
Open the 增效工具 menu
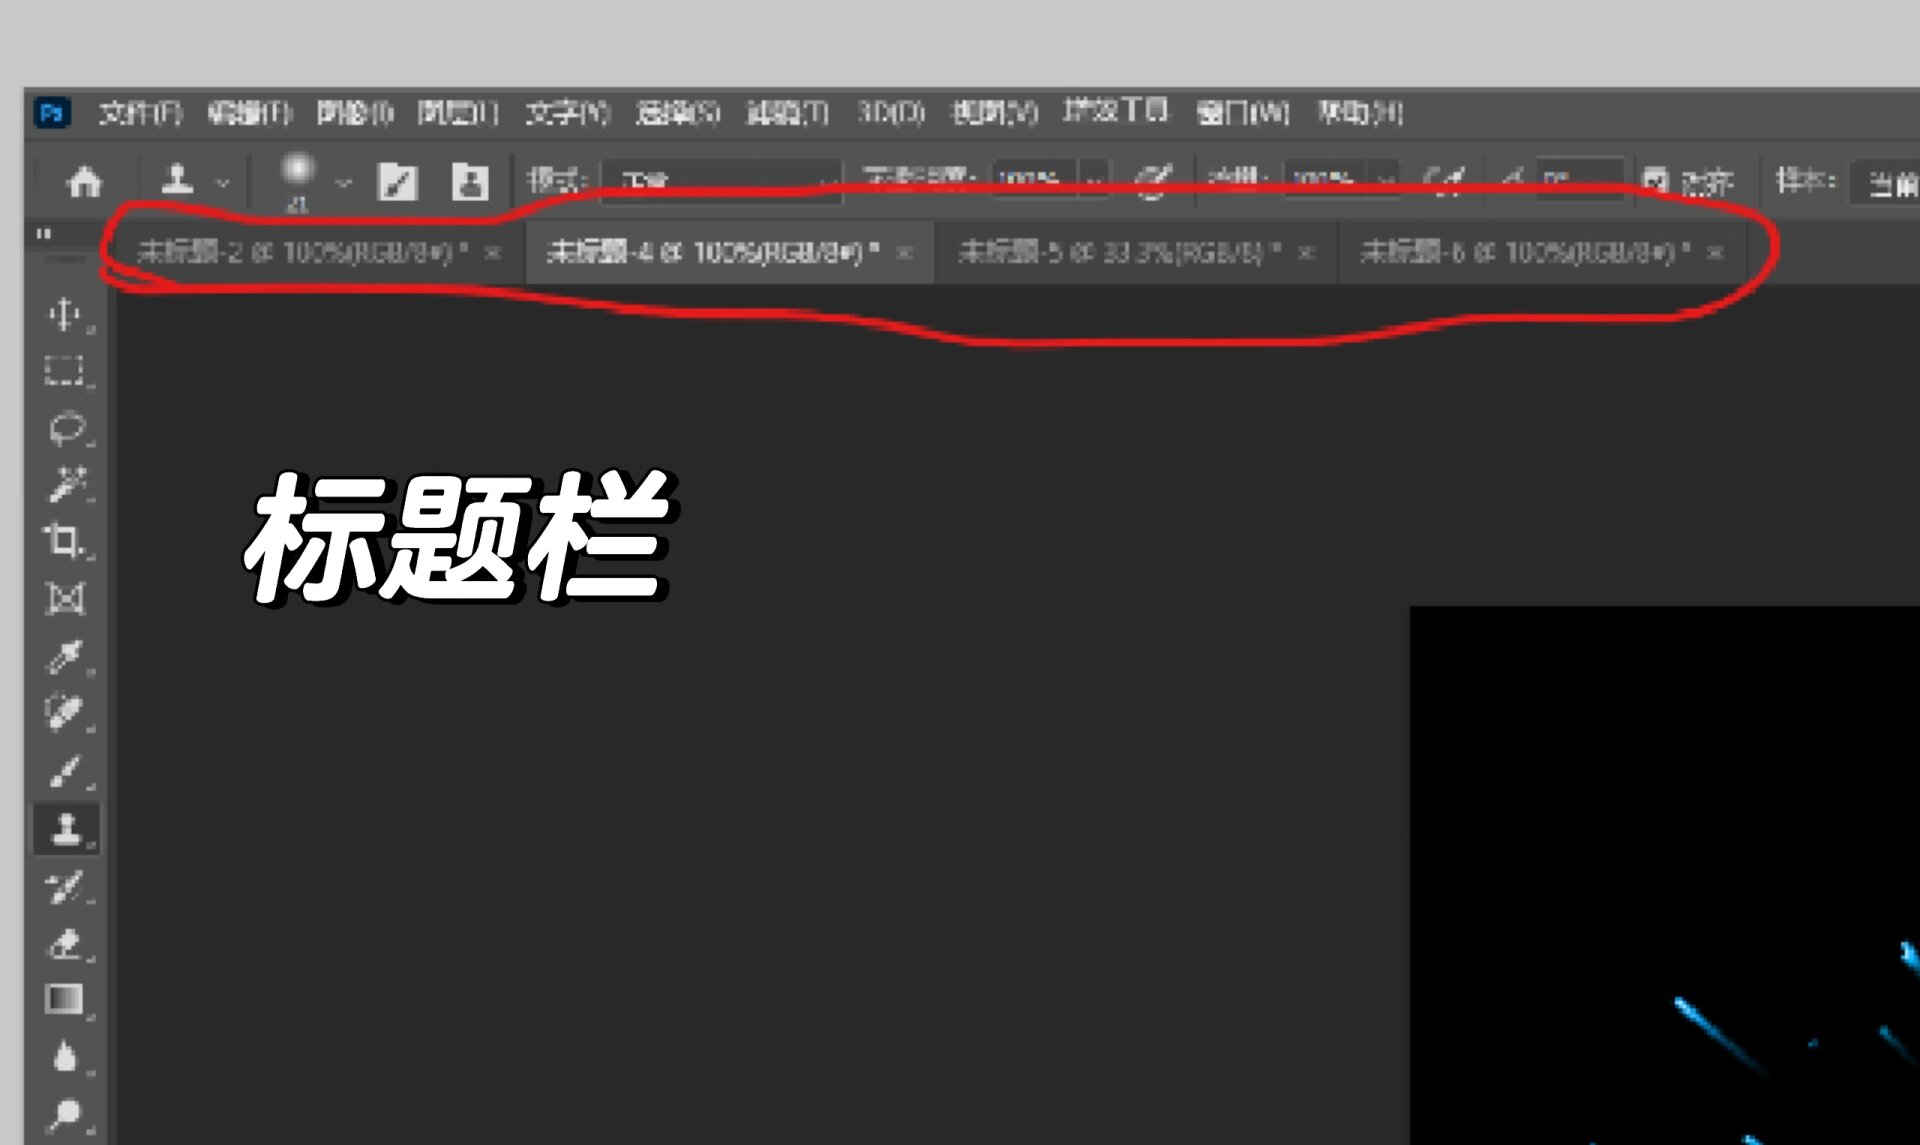point(1116,110)
